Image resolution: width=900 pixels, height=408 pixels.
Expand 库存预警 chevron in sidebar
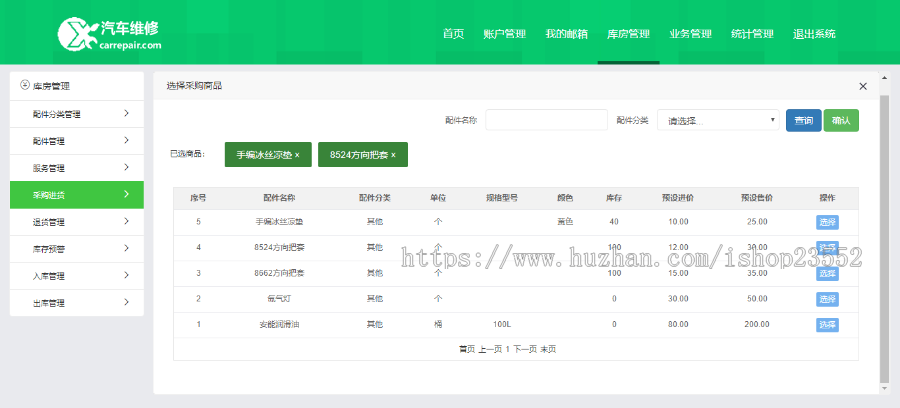tap(126, 248)
